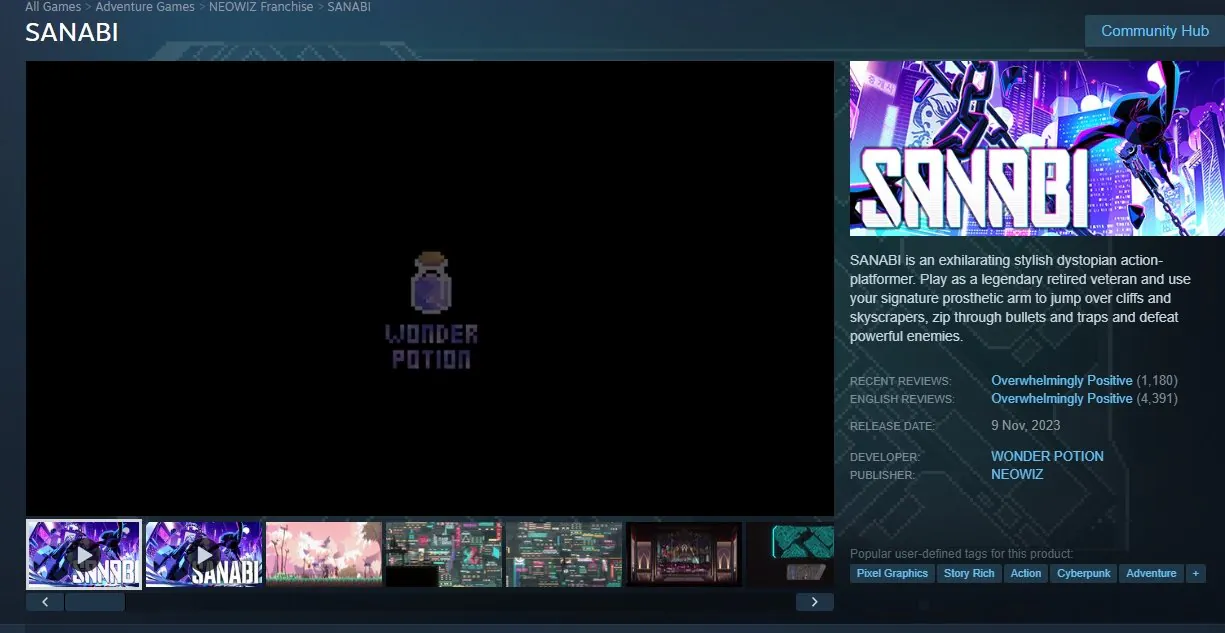Select the Pixel Graphics tag
Viewport: 1225px width, 633px height.
[892, 573]
